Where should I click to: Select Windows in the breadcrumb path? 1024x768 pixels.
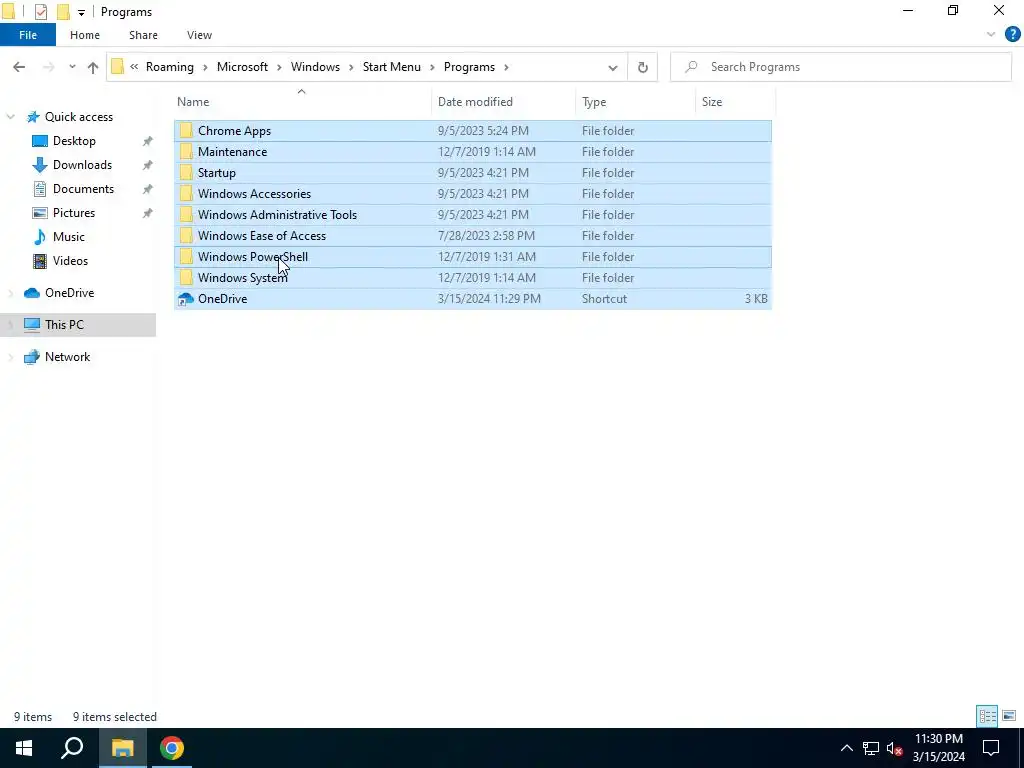pyautogui.click(x=315, y=67)
